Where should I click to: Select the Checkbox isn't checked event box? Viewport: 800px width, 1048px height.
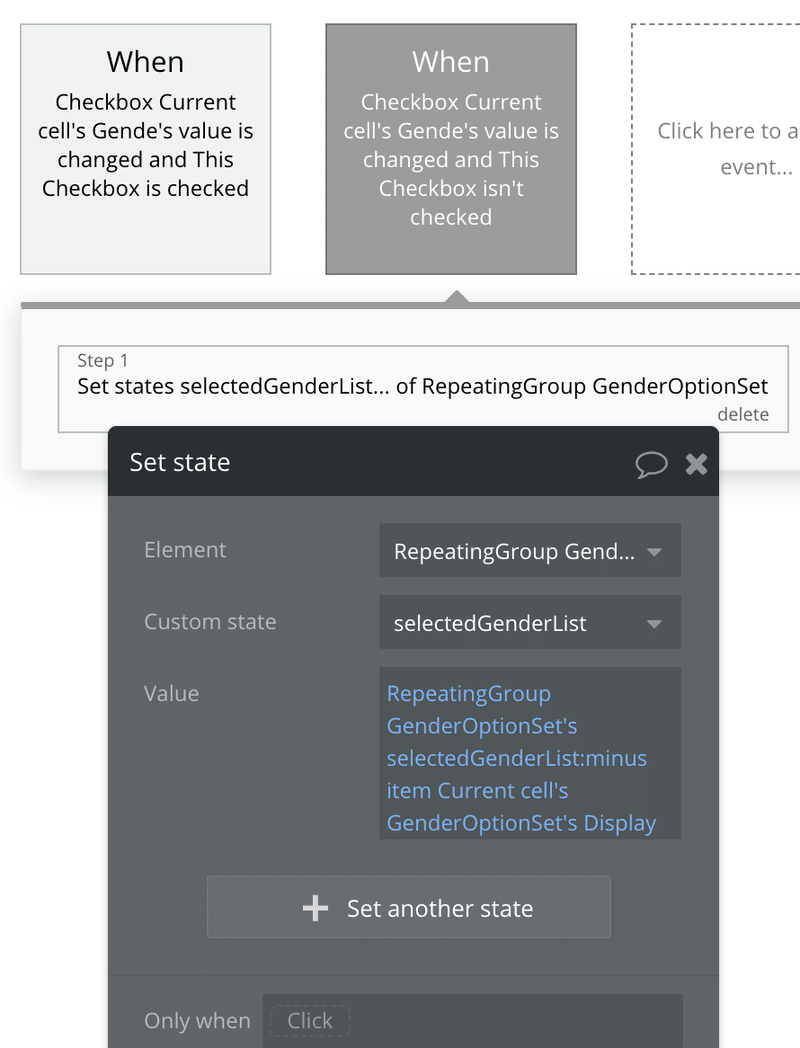pyautogui.click(x=451, y=149)
